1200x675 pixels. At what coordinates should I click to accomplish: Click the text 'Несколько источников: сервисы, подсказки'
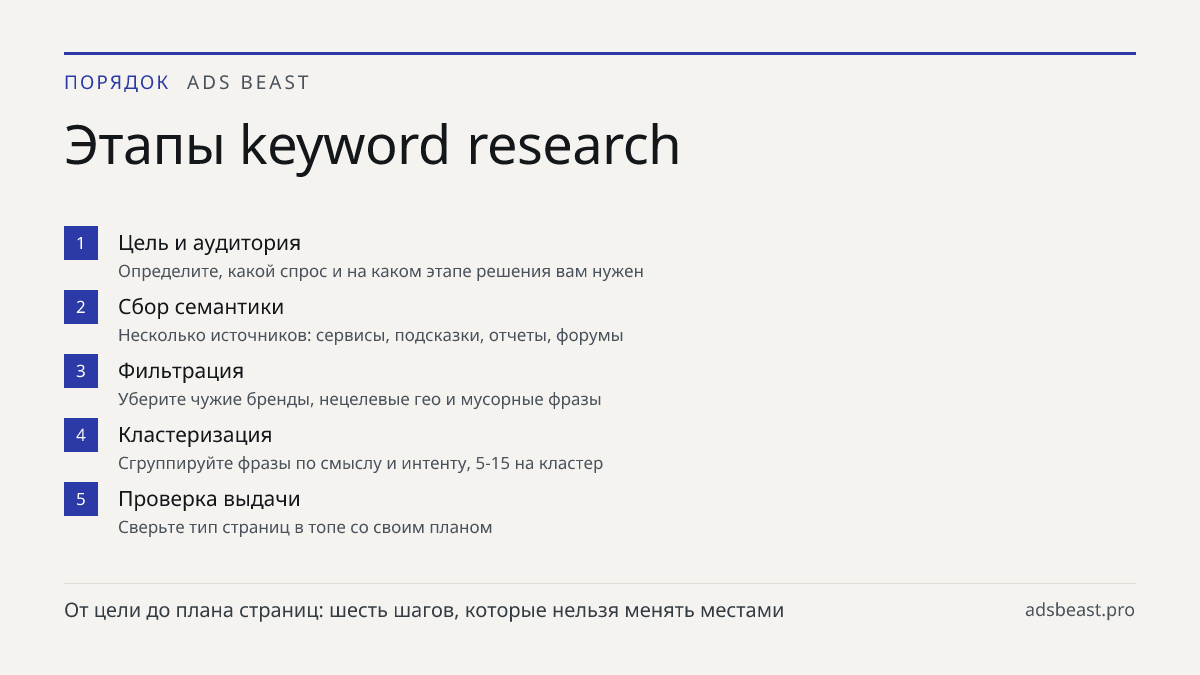click(x=301, y=335)
